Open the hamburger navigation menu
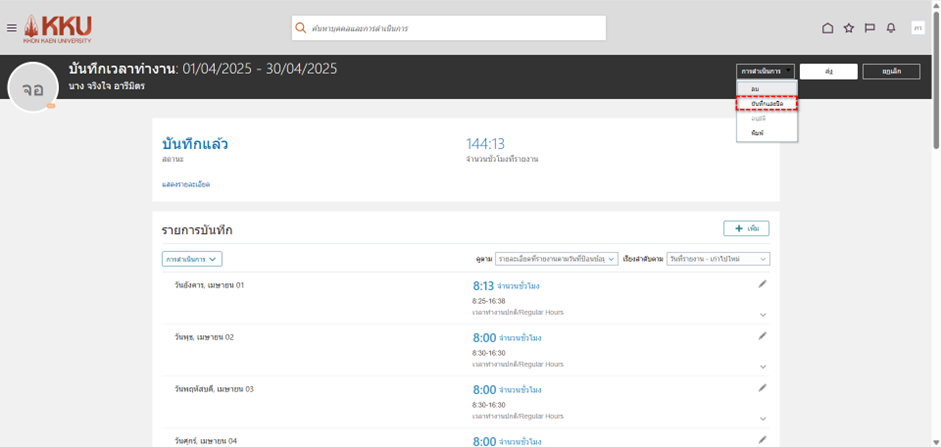Viewport: 941px width, 447px height. click(x=12, y=28)
